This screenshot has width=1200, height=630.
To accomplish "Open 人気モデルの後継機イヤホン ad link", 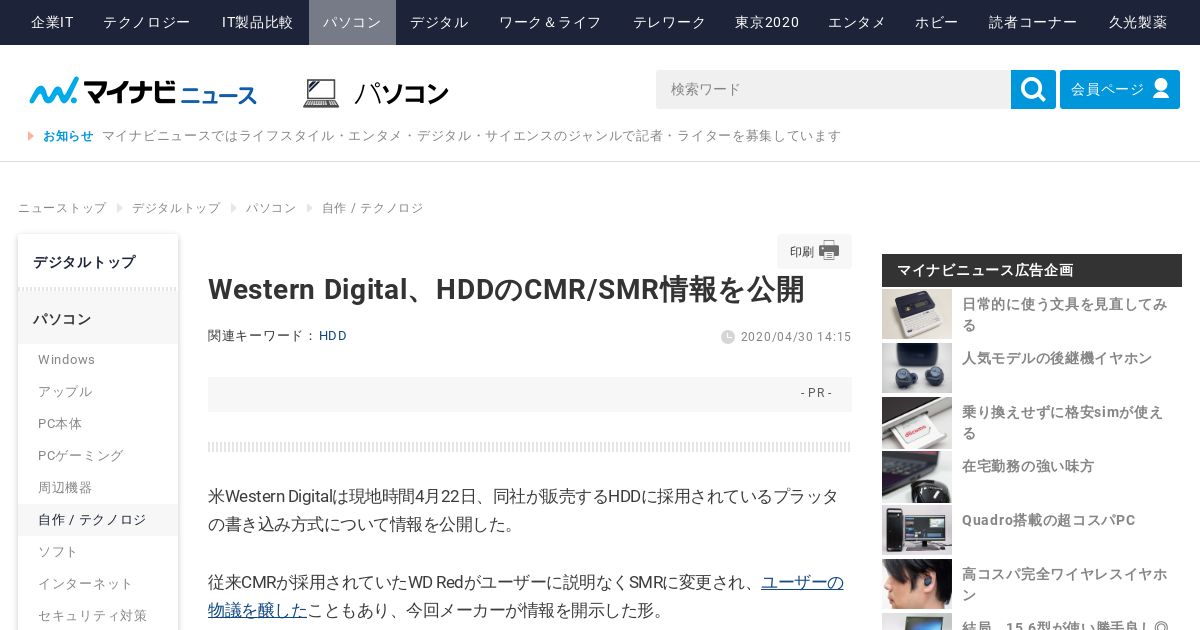I will pos(1057,358).
